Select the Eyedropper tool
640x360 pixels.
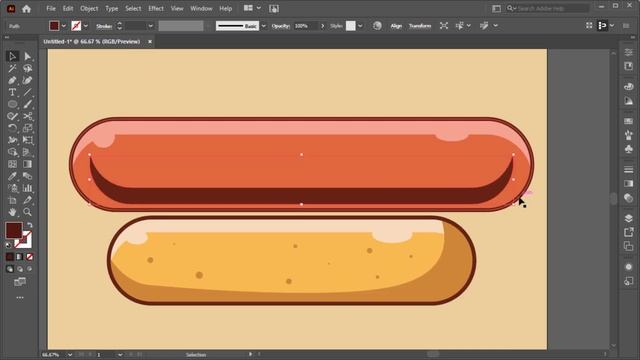12,176
